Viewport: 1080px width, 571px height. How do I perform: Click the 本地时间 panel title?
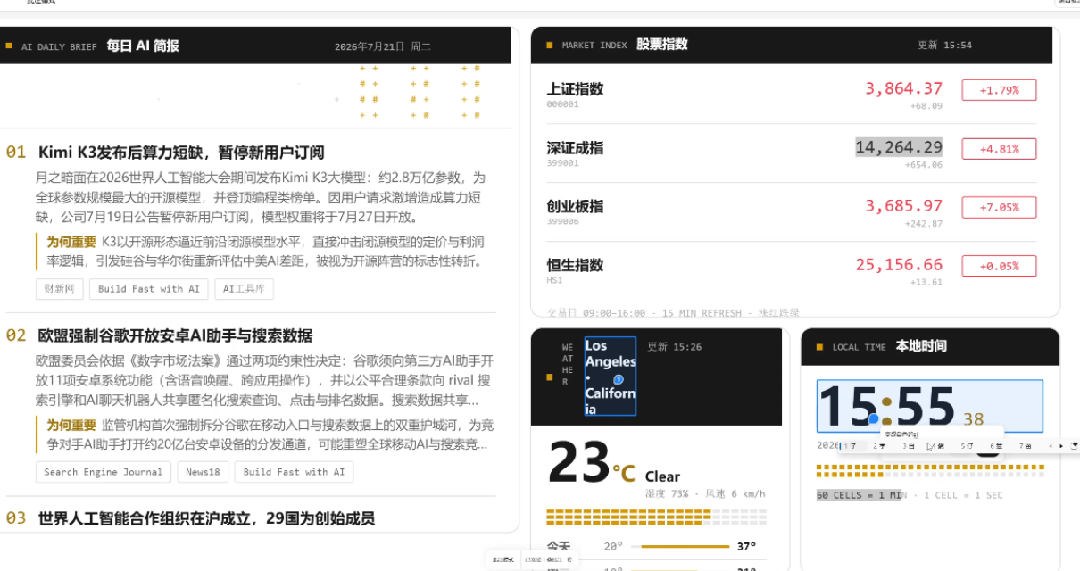pyautogui.click(x=921, y=346)
